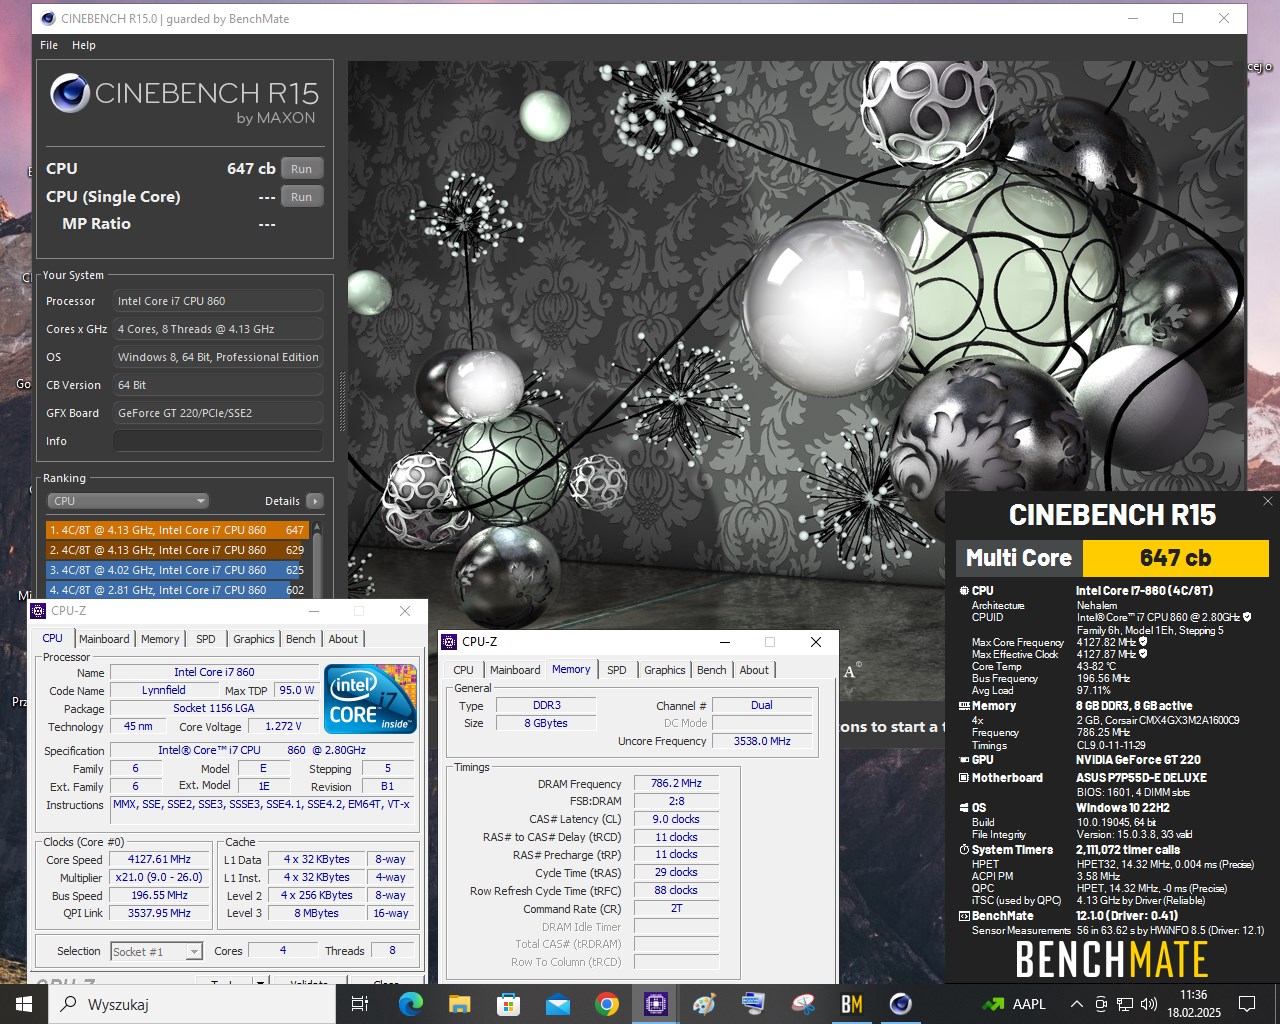Switch to Mainboard tab in the CPU-Z Memory window
Screen dimensions: 1280x1024
click(x=515, y=670)
